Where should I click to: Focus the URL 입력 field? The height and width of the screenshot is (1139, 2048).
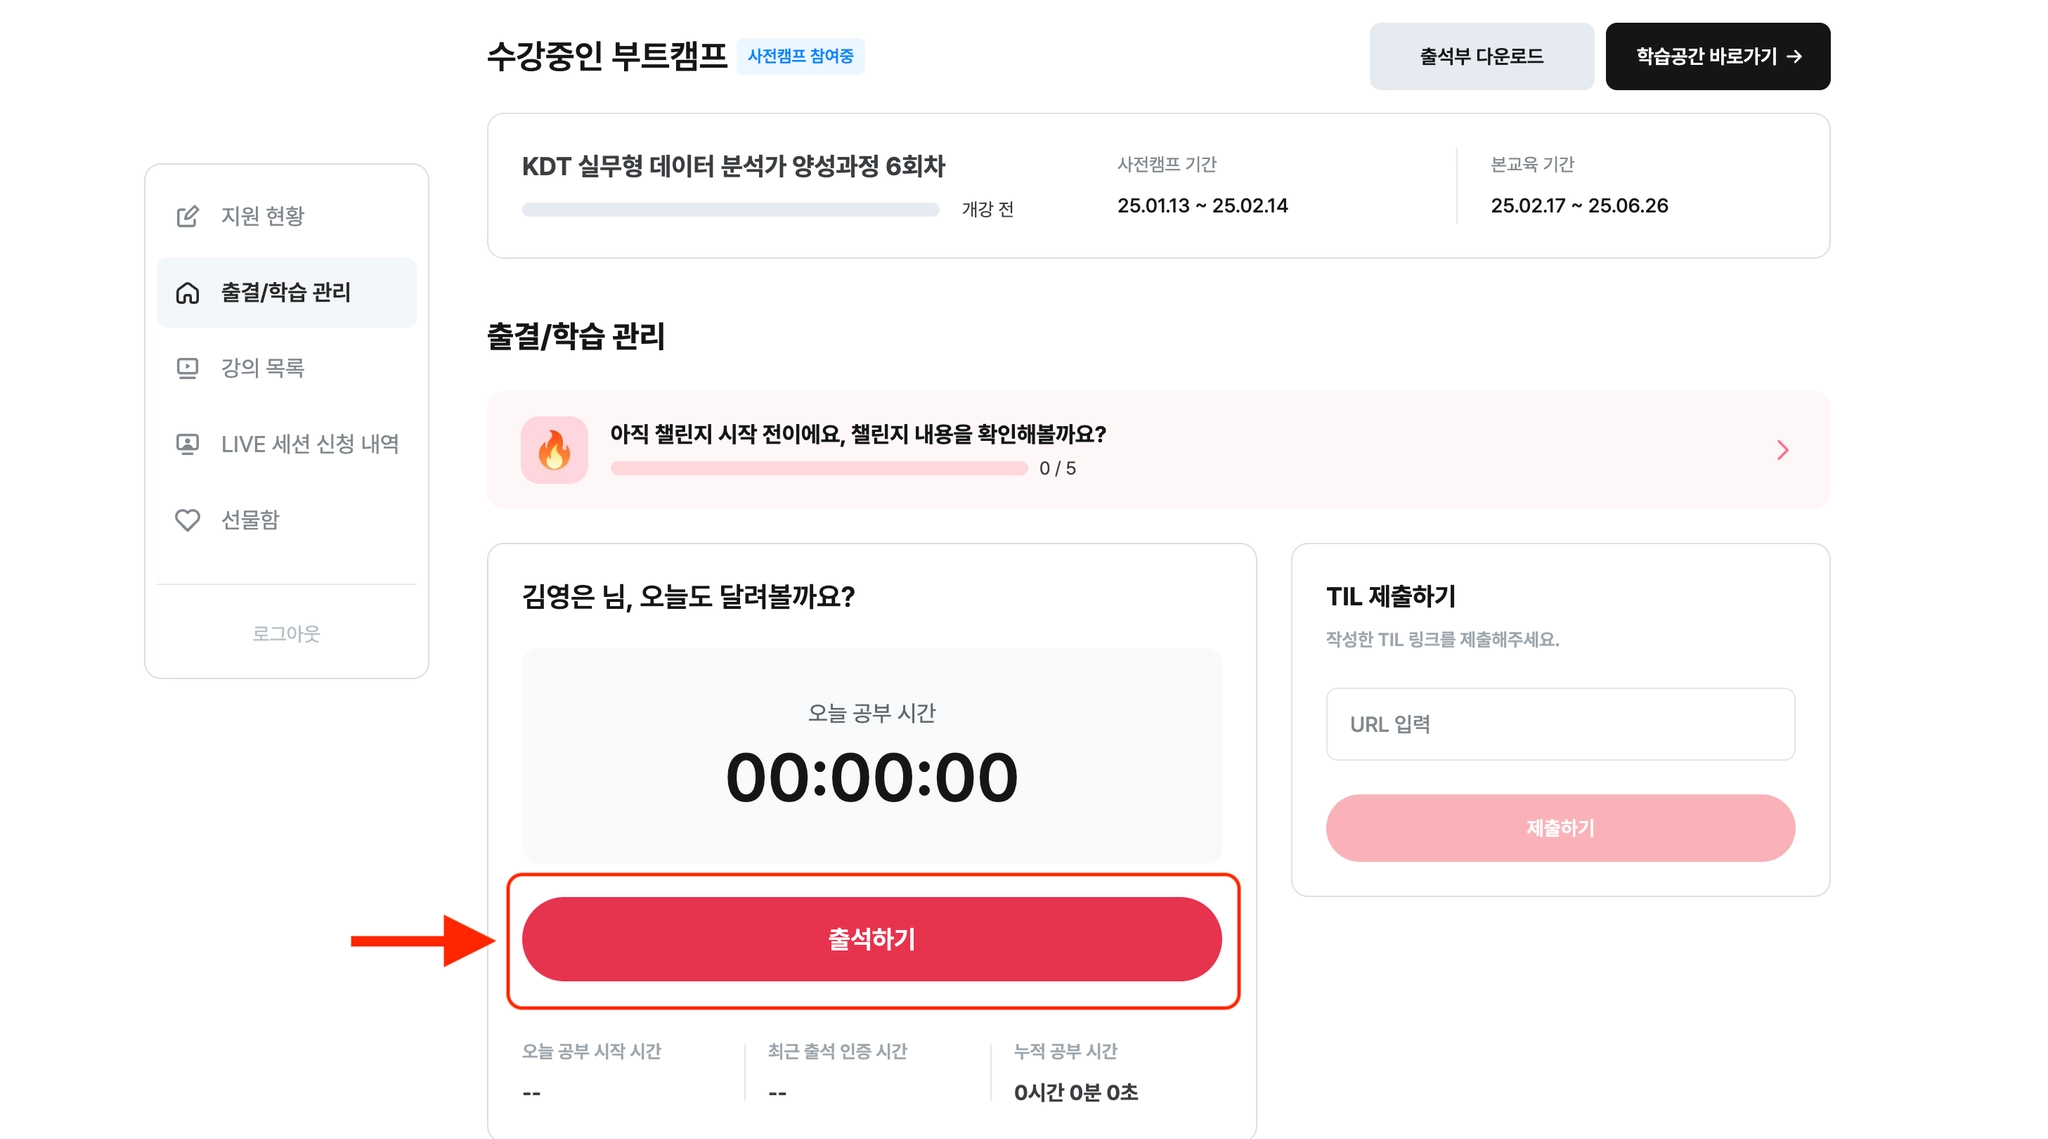point(1560,724)
